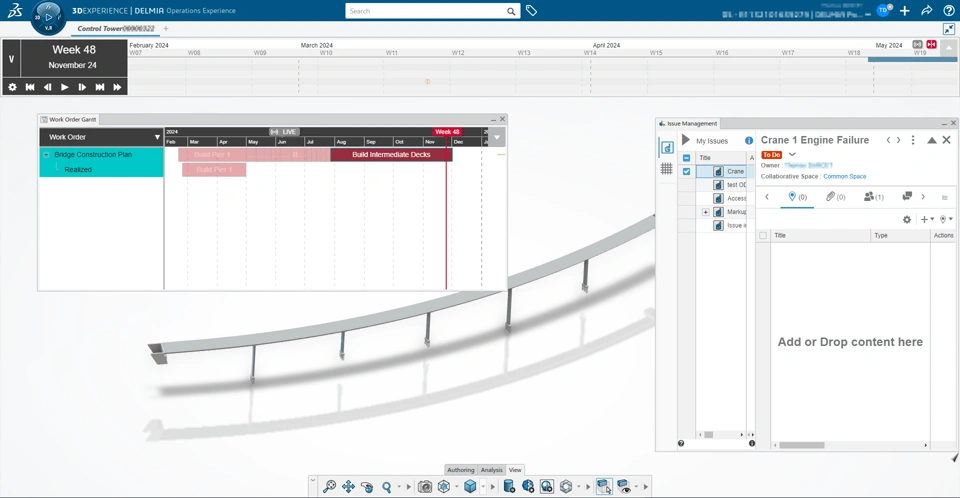Open the help question mark icon
The image size is (960, 498).
point(948,10)
